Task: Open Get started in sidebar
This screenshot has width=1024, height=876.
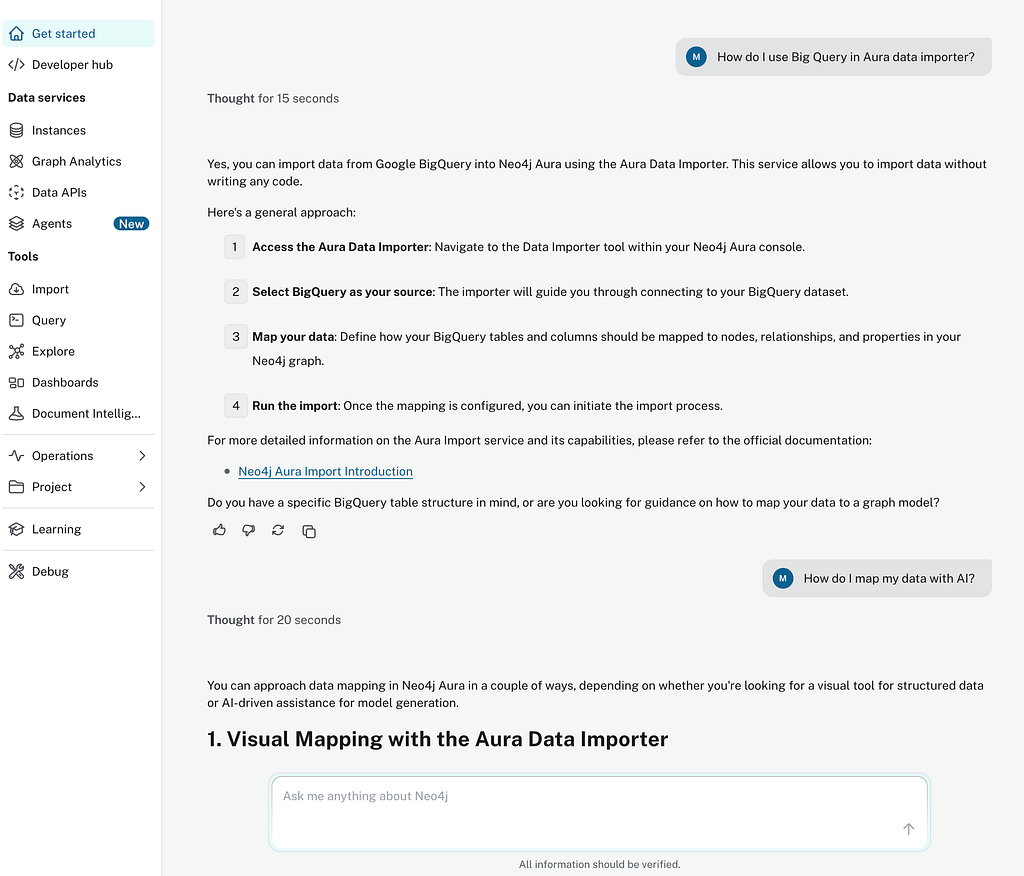Action: point(78,33)
